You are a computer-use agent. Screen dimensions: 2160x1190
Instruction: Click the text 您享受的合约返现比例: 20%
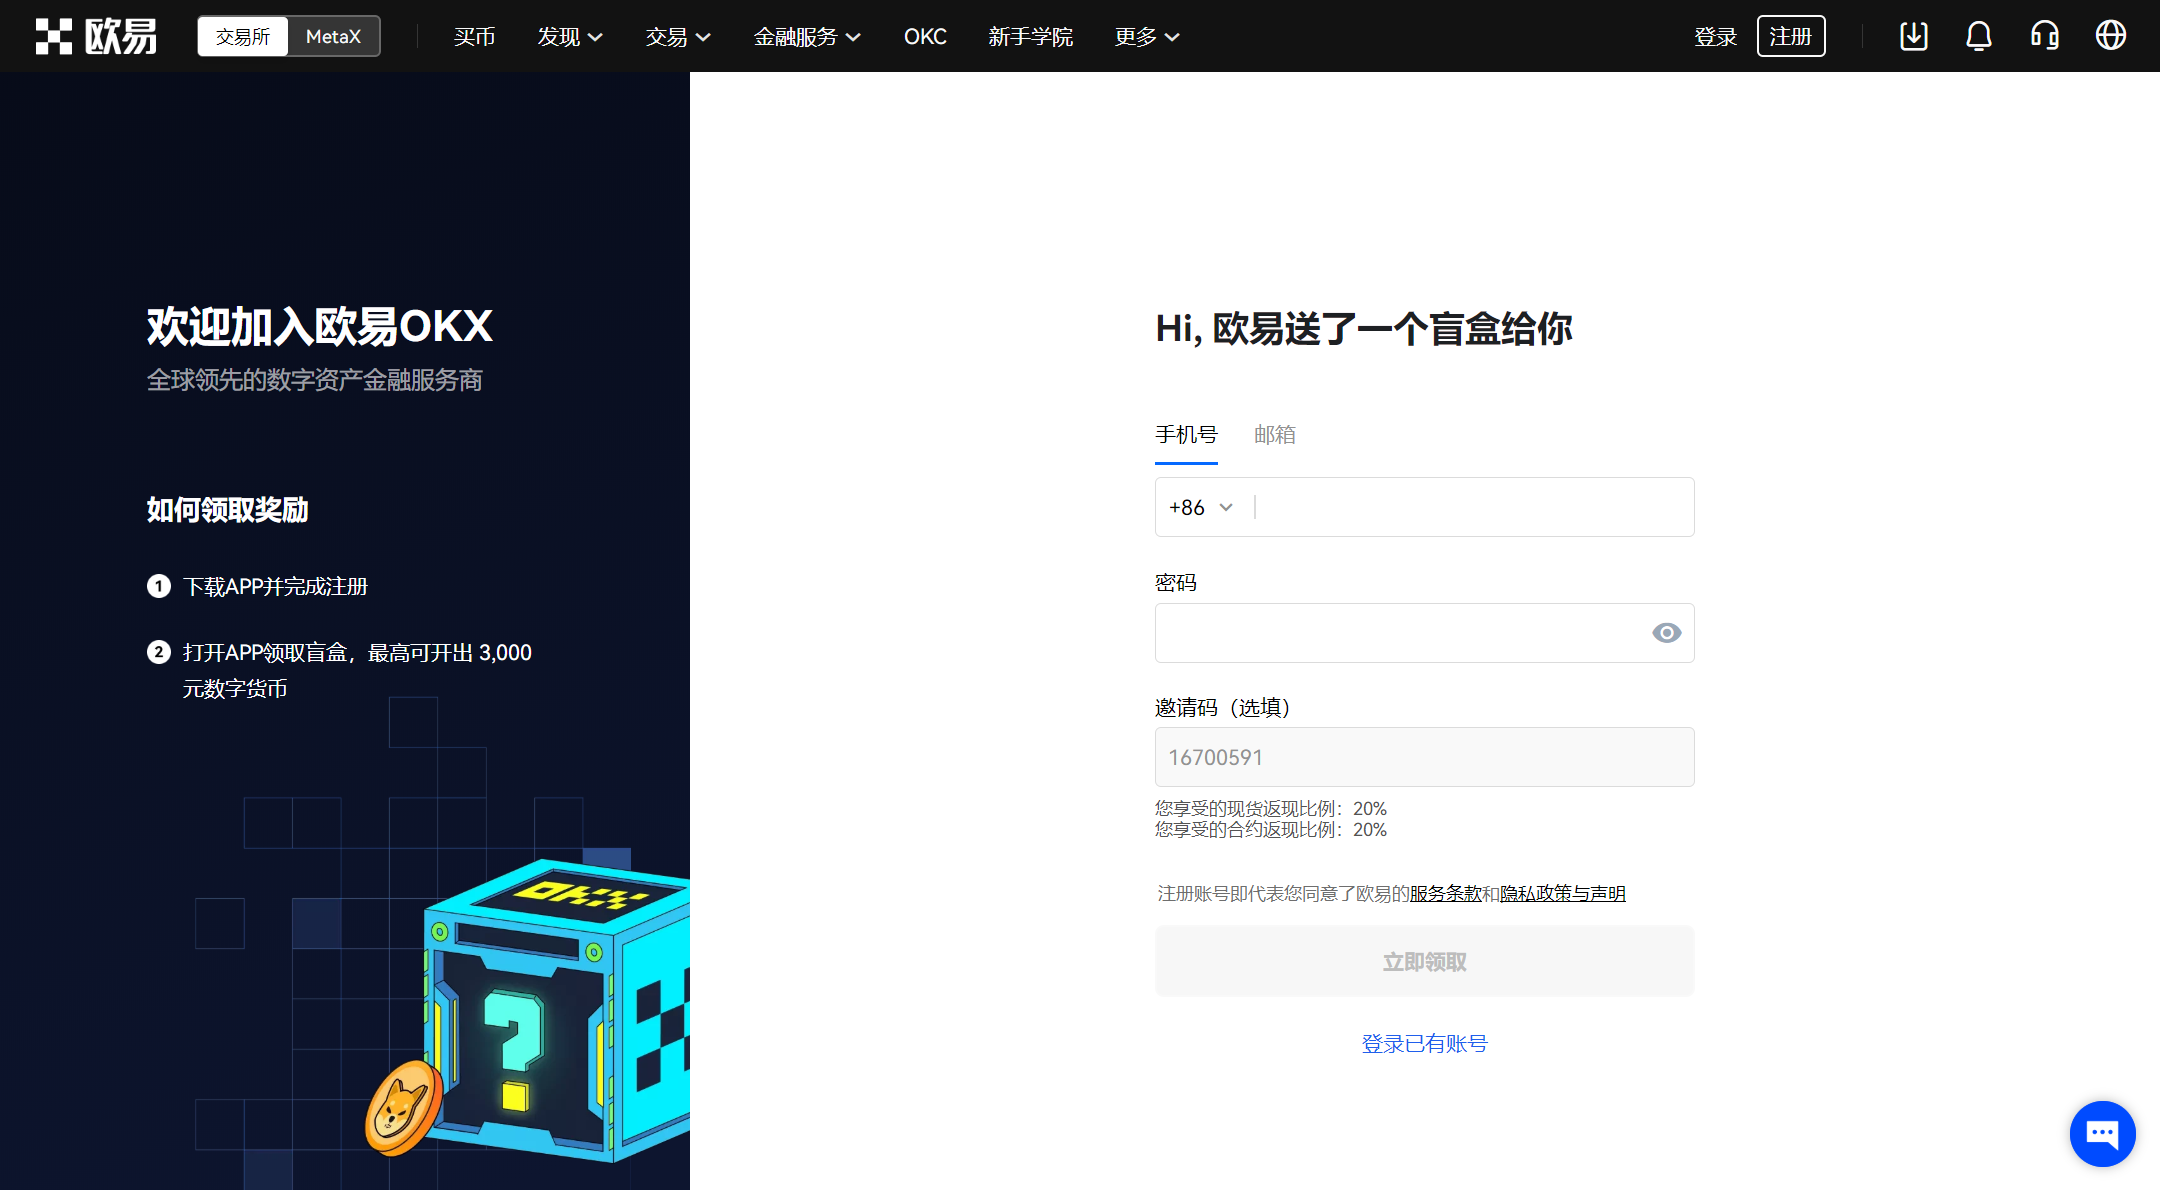[1271, 830]
